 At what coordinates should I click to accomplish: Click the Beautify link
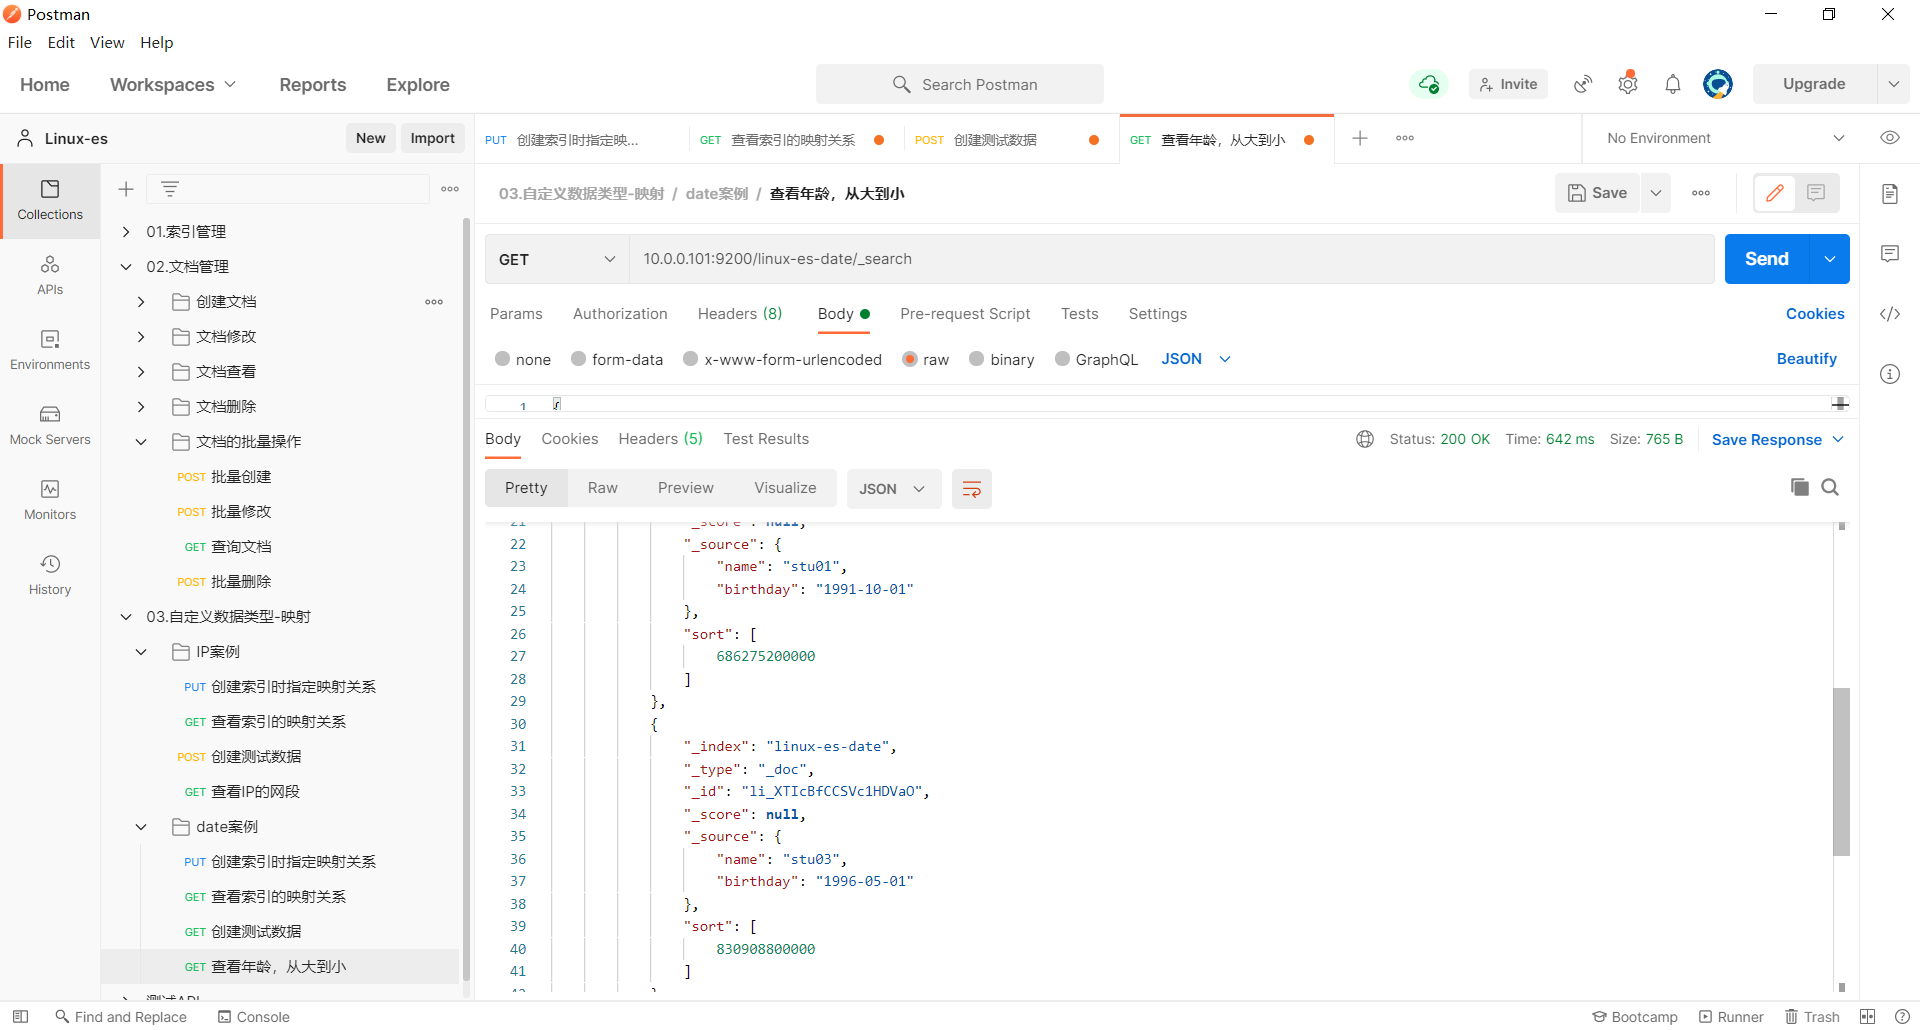1806,359
